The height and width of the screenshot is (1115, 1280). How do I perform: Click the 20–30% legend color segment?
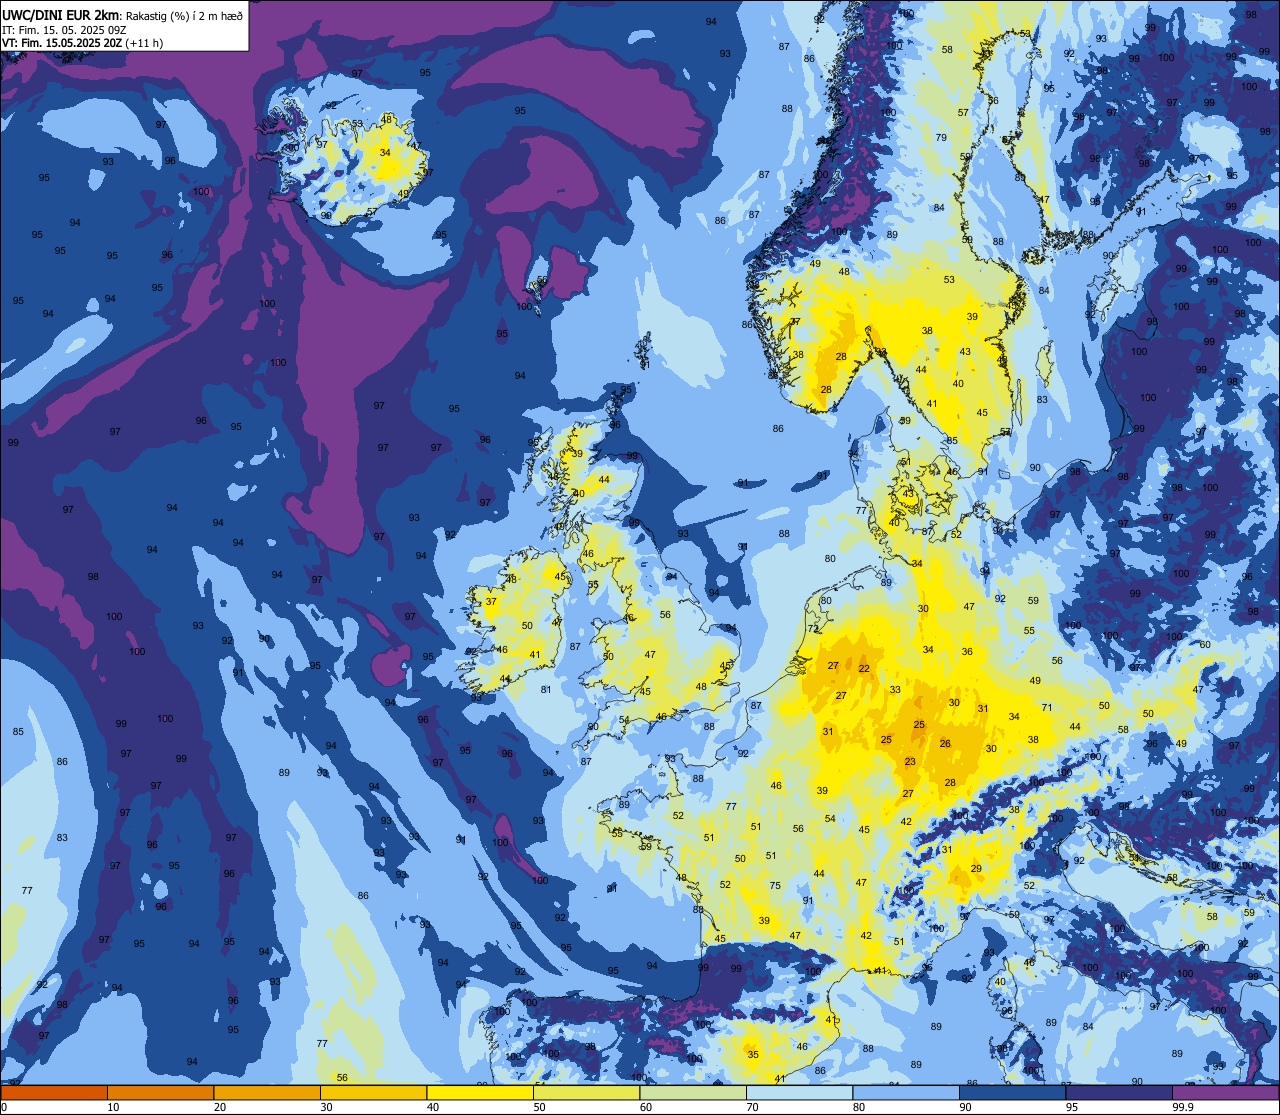point(267,1092)
